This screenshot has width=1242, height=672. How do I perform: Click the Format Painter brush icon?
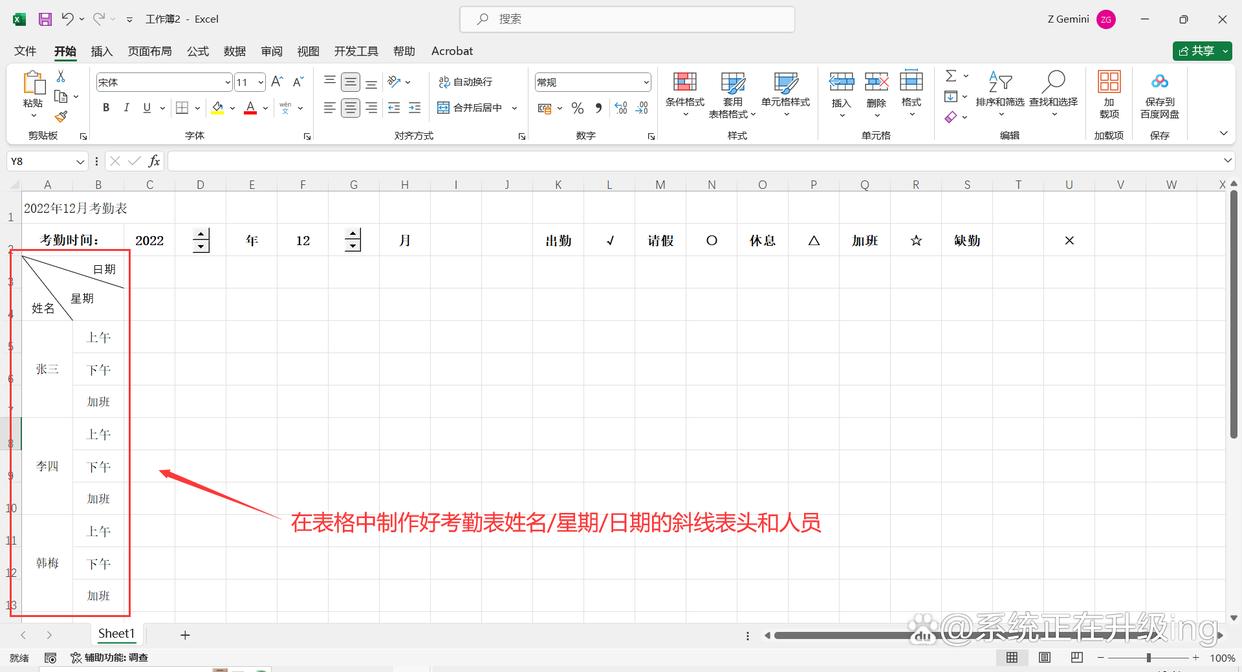pyautogui.click(x=61, y=117)
